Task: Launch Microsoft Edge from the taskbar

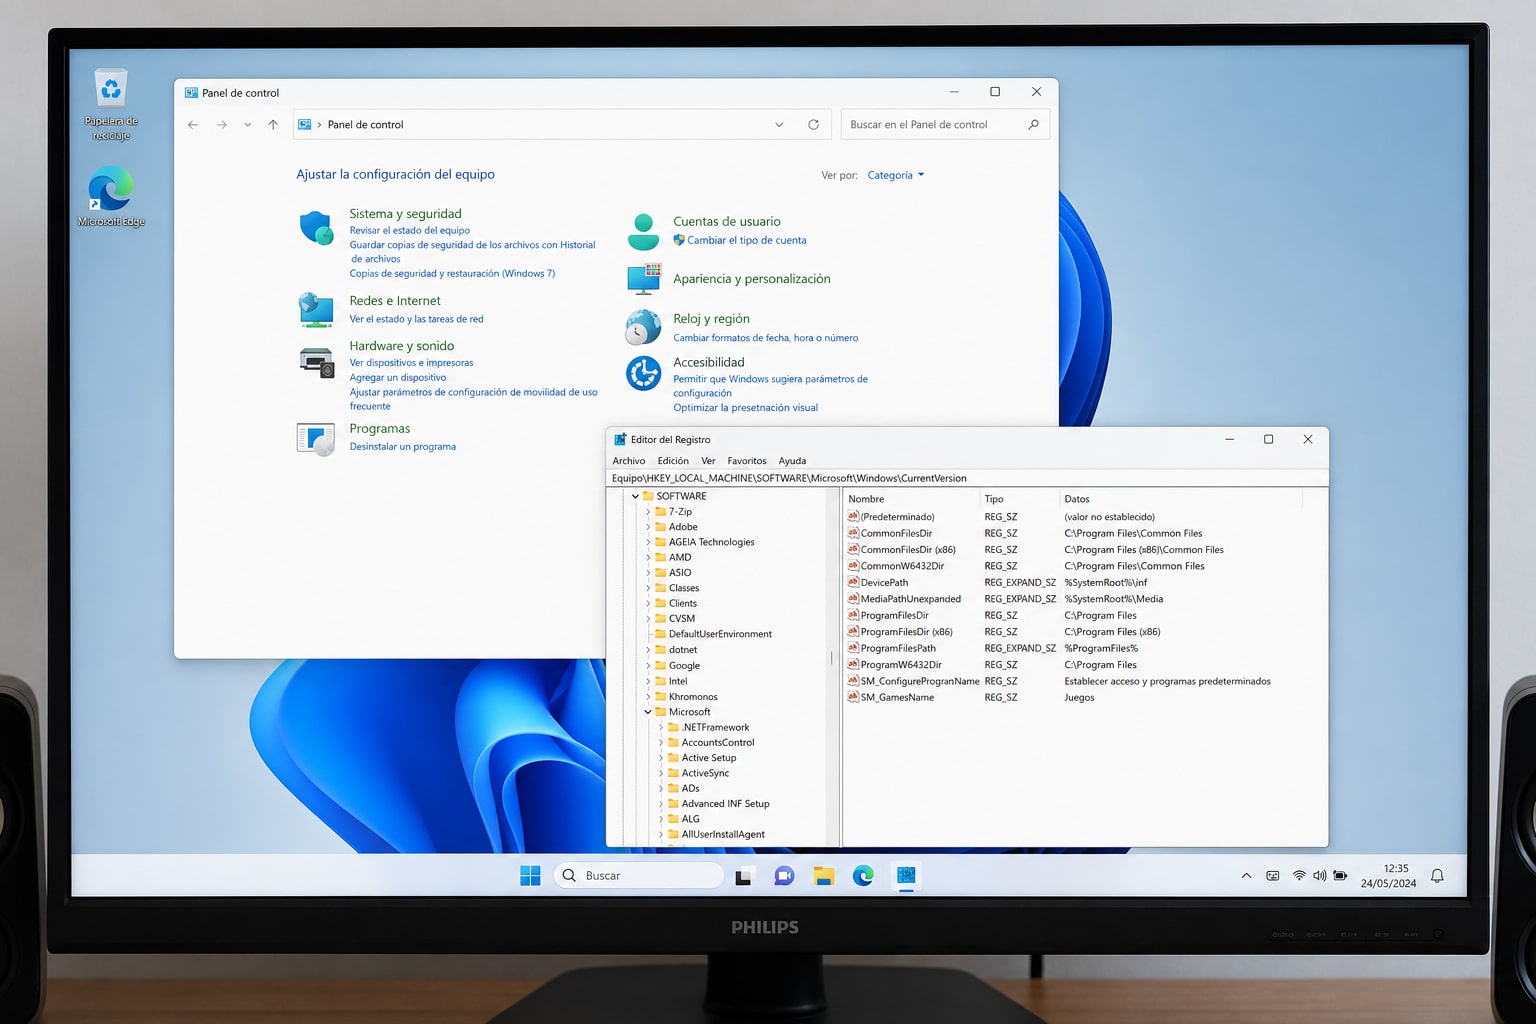Action: [863, 876]
